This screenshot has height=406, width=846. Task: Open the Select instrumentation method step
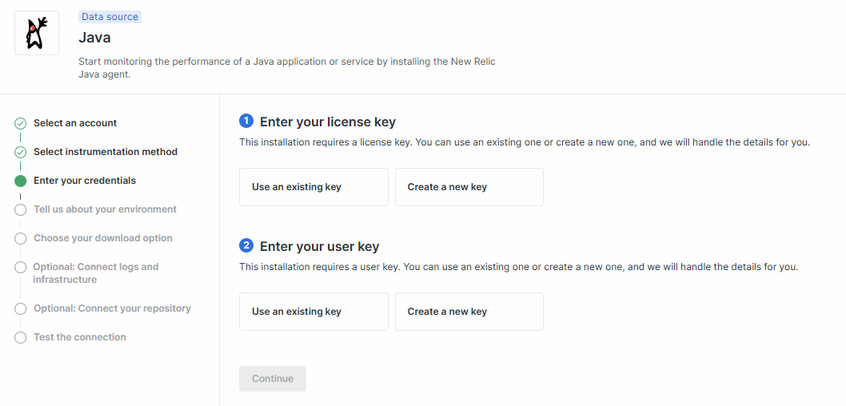click(105, 152)
